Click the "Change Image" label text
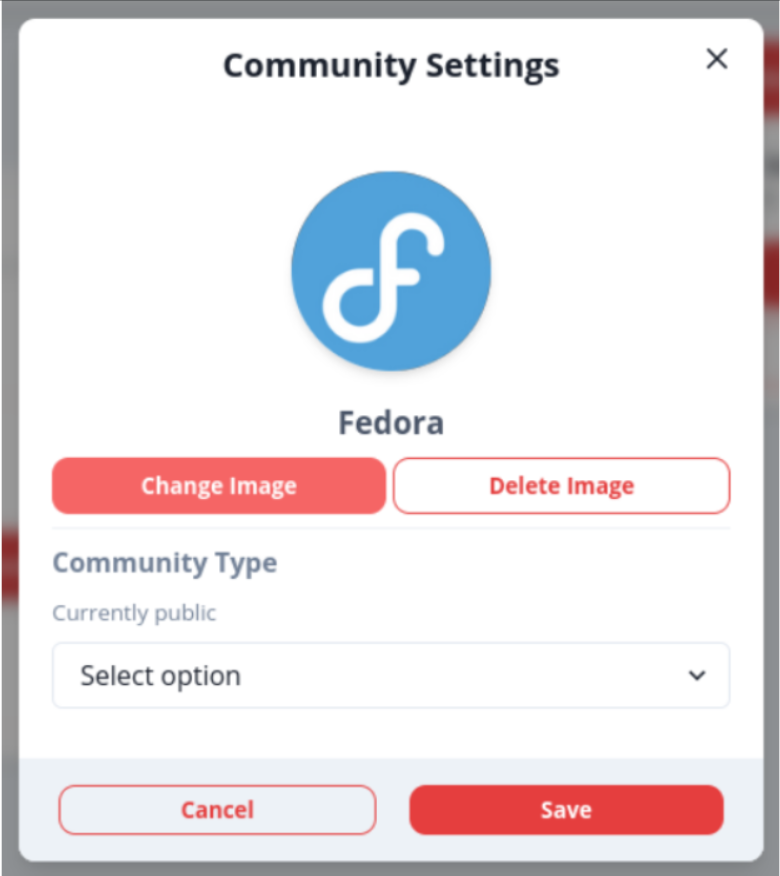 click(x=219, y=486)
